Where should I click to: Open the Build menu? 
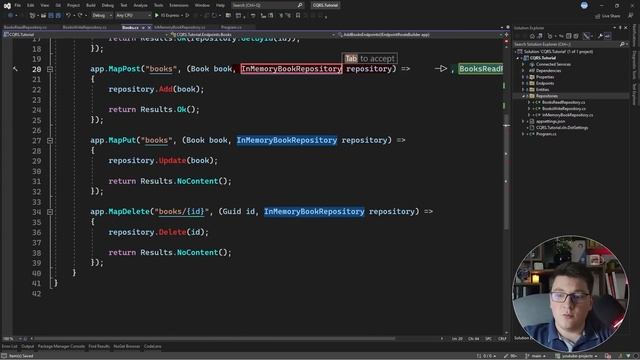click(91, 5)
